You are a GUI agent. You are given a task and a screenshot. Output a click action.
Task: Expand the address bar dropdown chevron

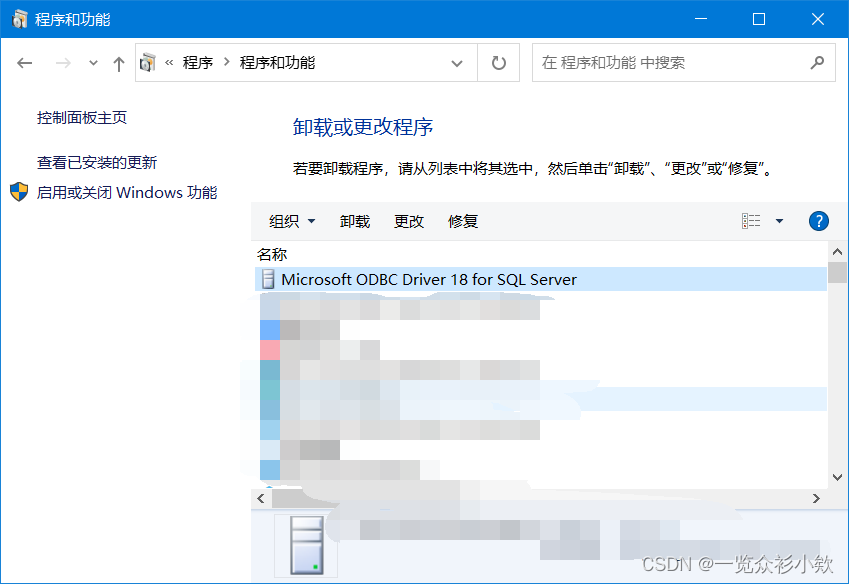458,62
